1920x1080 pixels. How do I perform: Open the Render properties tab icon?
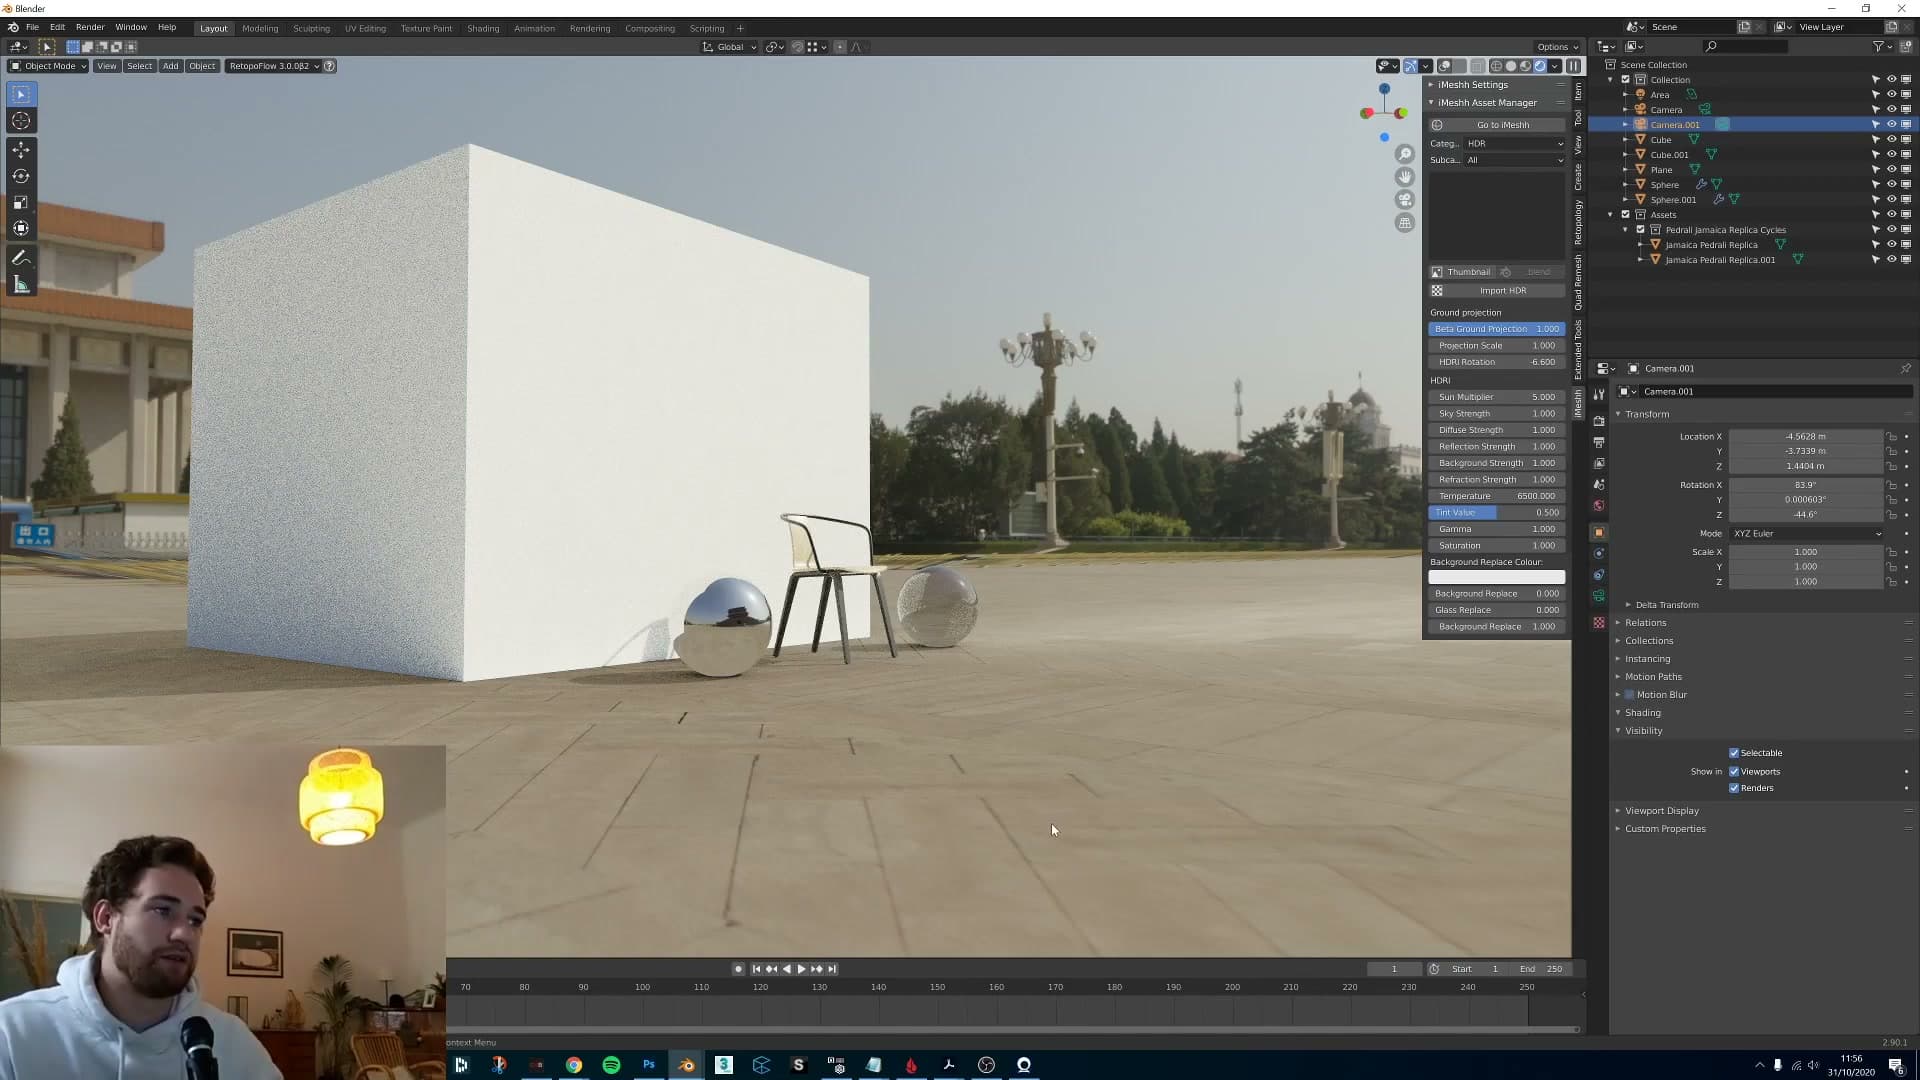click(x=1599, y=421)
